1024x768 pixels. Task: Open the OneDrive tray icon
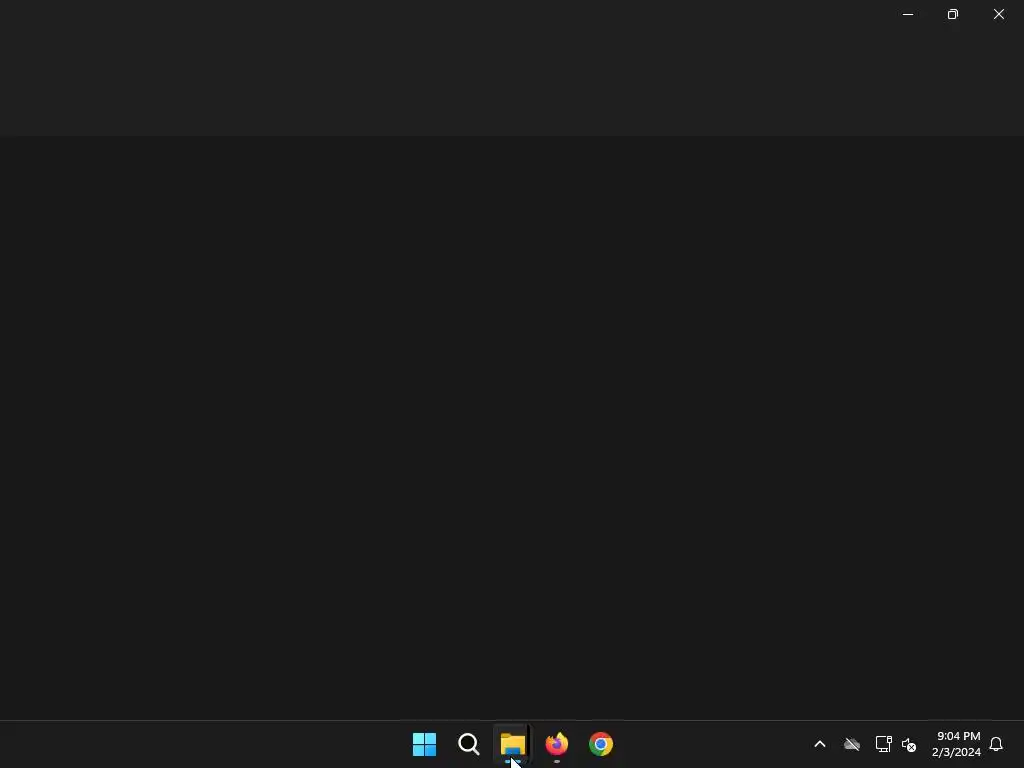(x=852, y=744)
